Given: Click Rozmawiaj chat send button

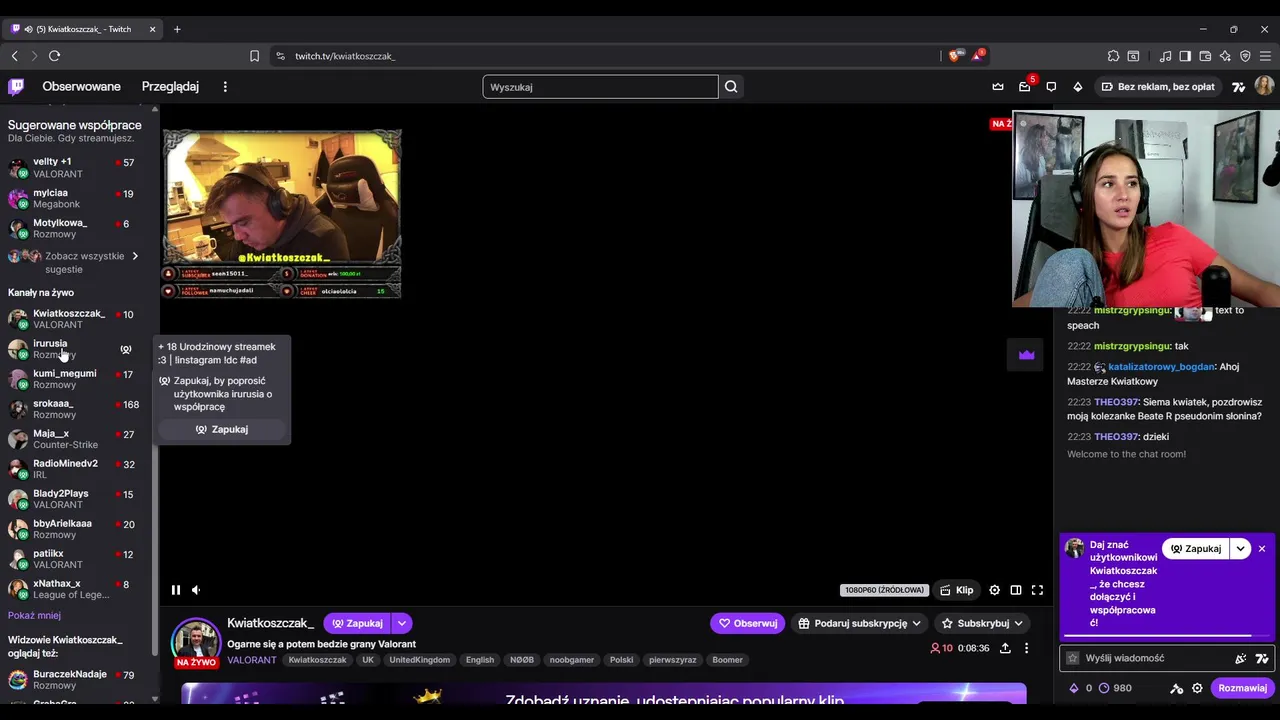Looking at the screenshot, I should tap(1242, 688).
